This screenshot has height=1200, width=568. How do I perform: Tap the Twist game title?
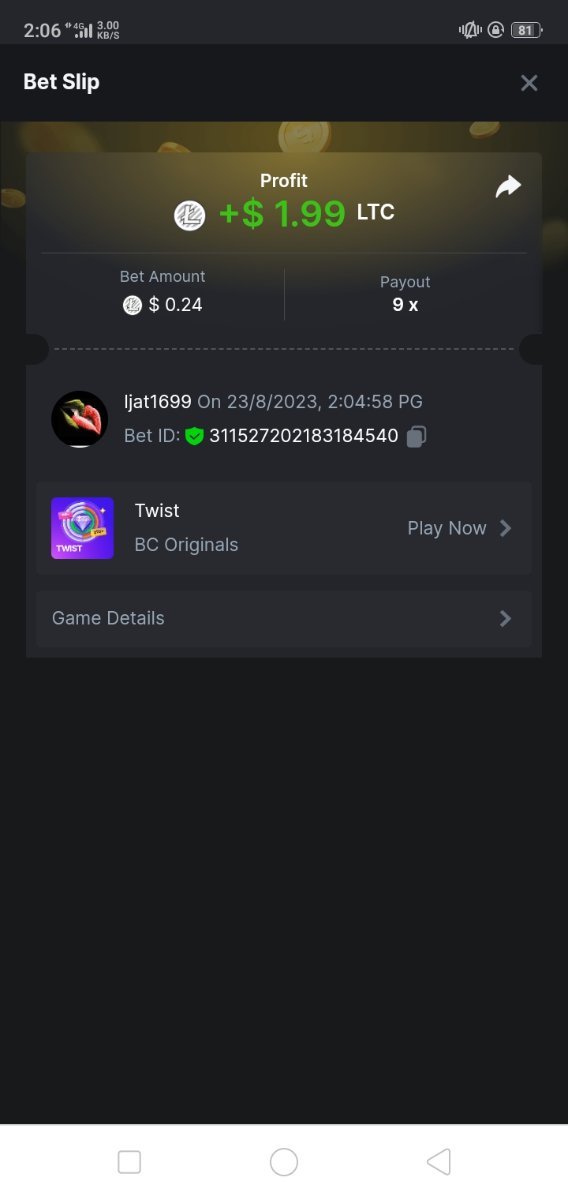click(157, 510)
